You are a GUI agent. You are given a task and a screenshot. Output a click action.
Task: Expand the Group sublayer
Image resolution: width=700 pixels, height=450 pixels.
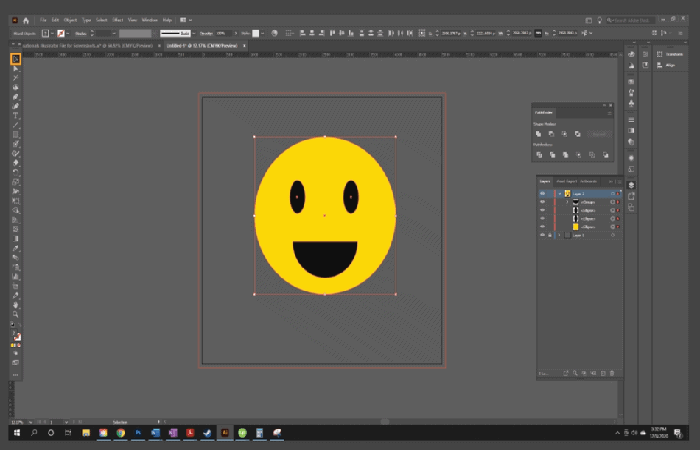(567, 202)
